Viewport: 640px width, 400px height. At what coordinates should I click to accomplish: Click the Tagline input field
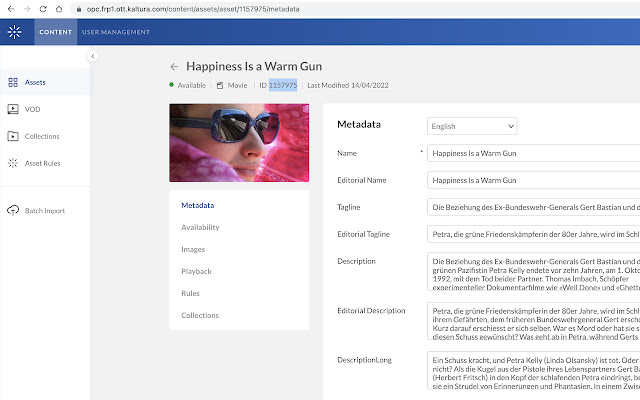tap(533, 207)
